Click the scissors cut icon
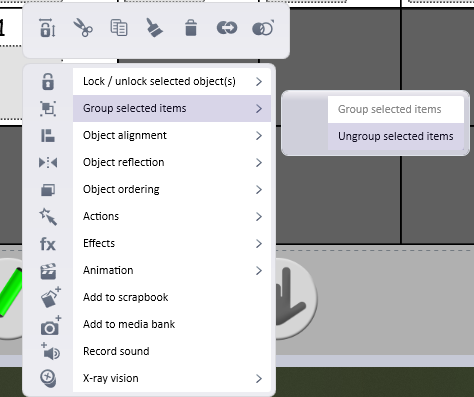The image size is (474, 397). click(x=83, y=28)
